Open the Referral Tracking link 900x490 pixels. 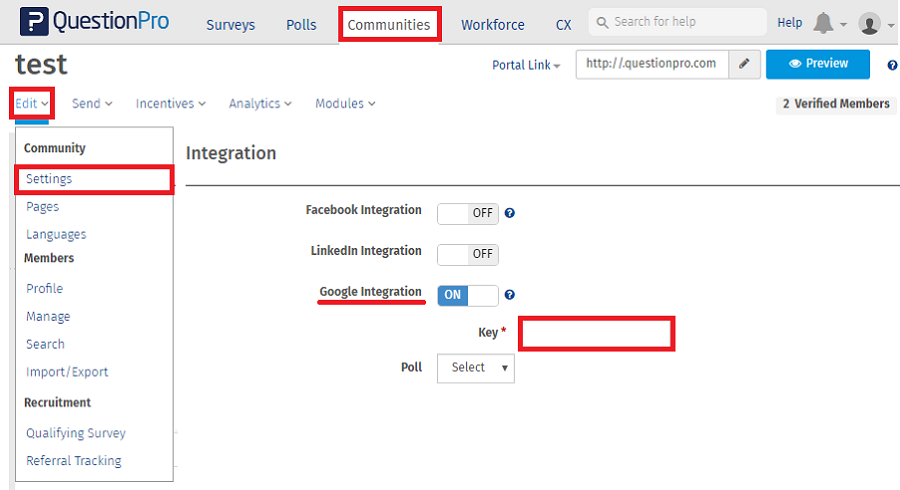[x=74, y=461]
